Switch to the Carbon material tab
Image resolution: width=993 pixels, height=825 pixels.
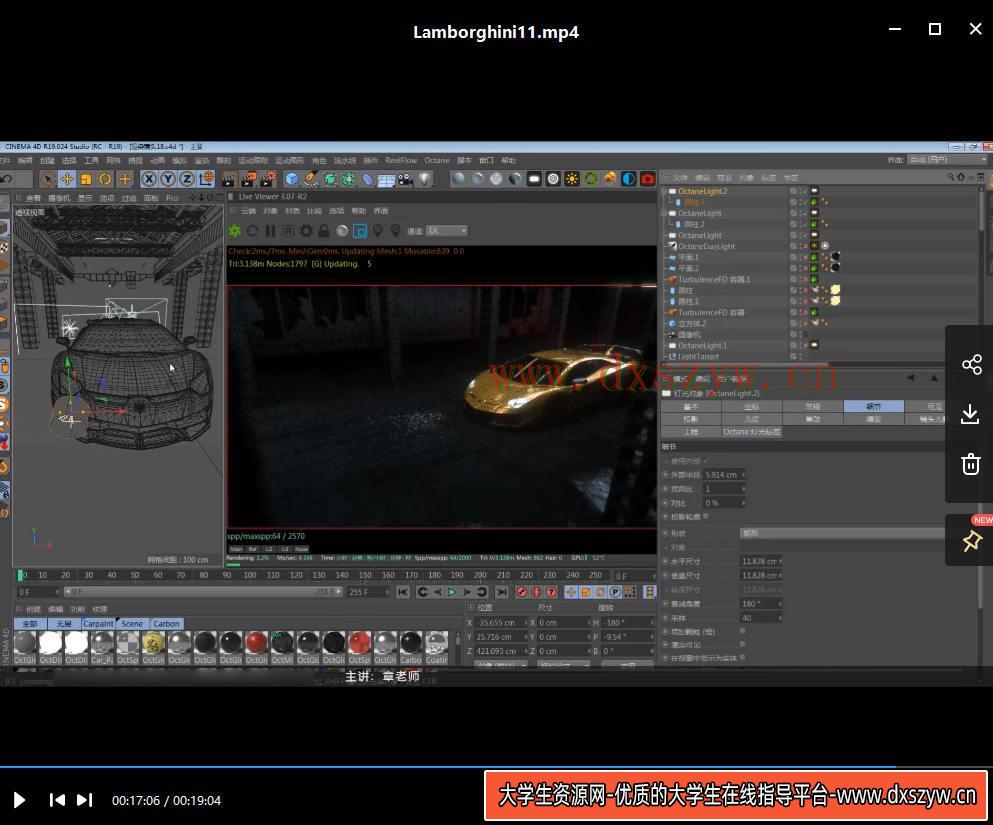pos(167,624)
